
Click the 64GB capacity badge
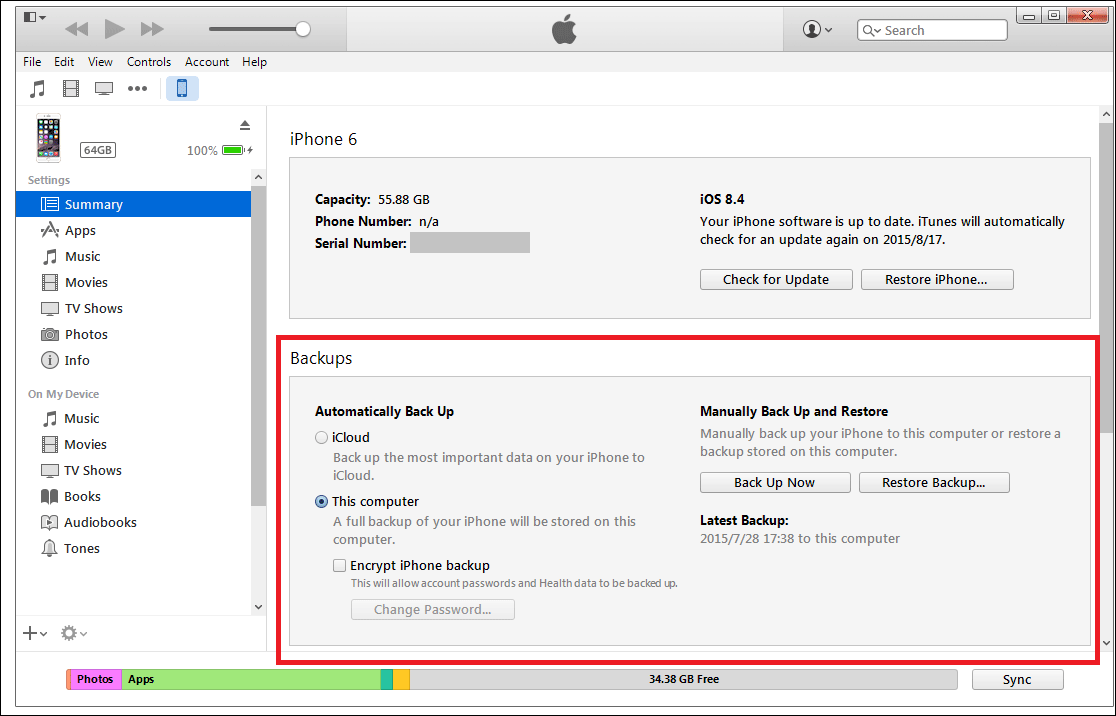(98, 150)
